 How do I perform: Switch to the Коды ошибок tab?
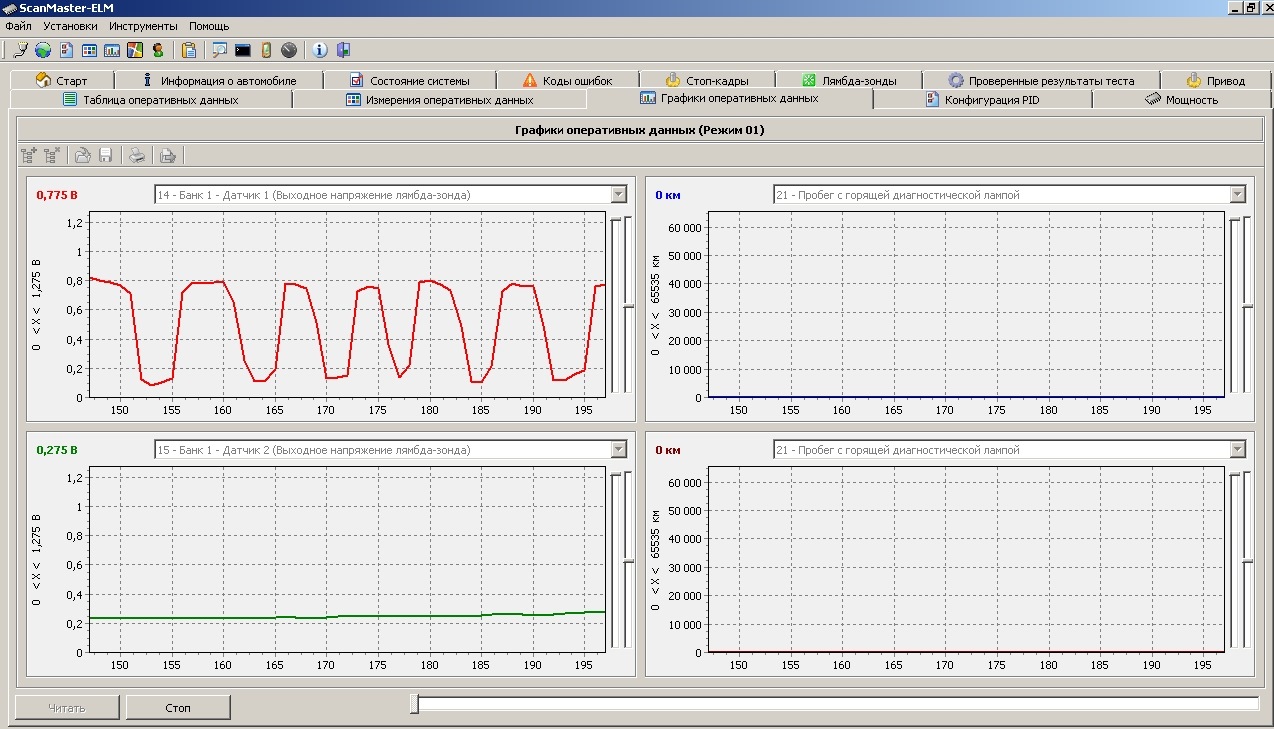pos(567,80)
